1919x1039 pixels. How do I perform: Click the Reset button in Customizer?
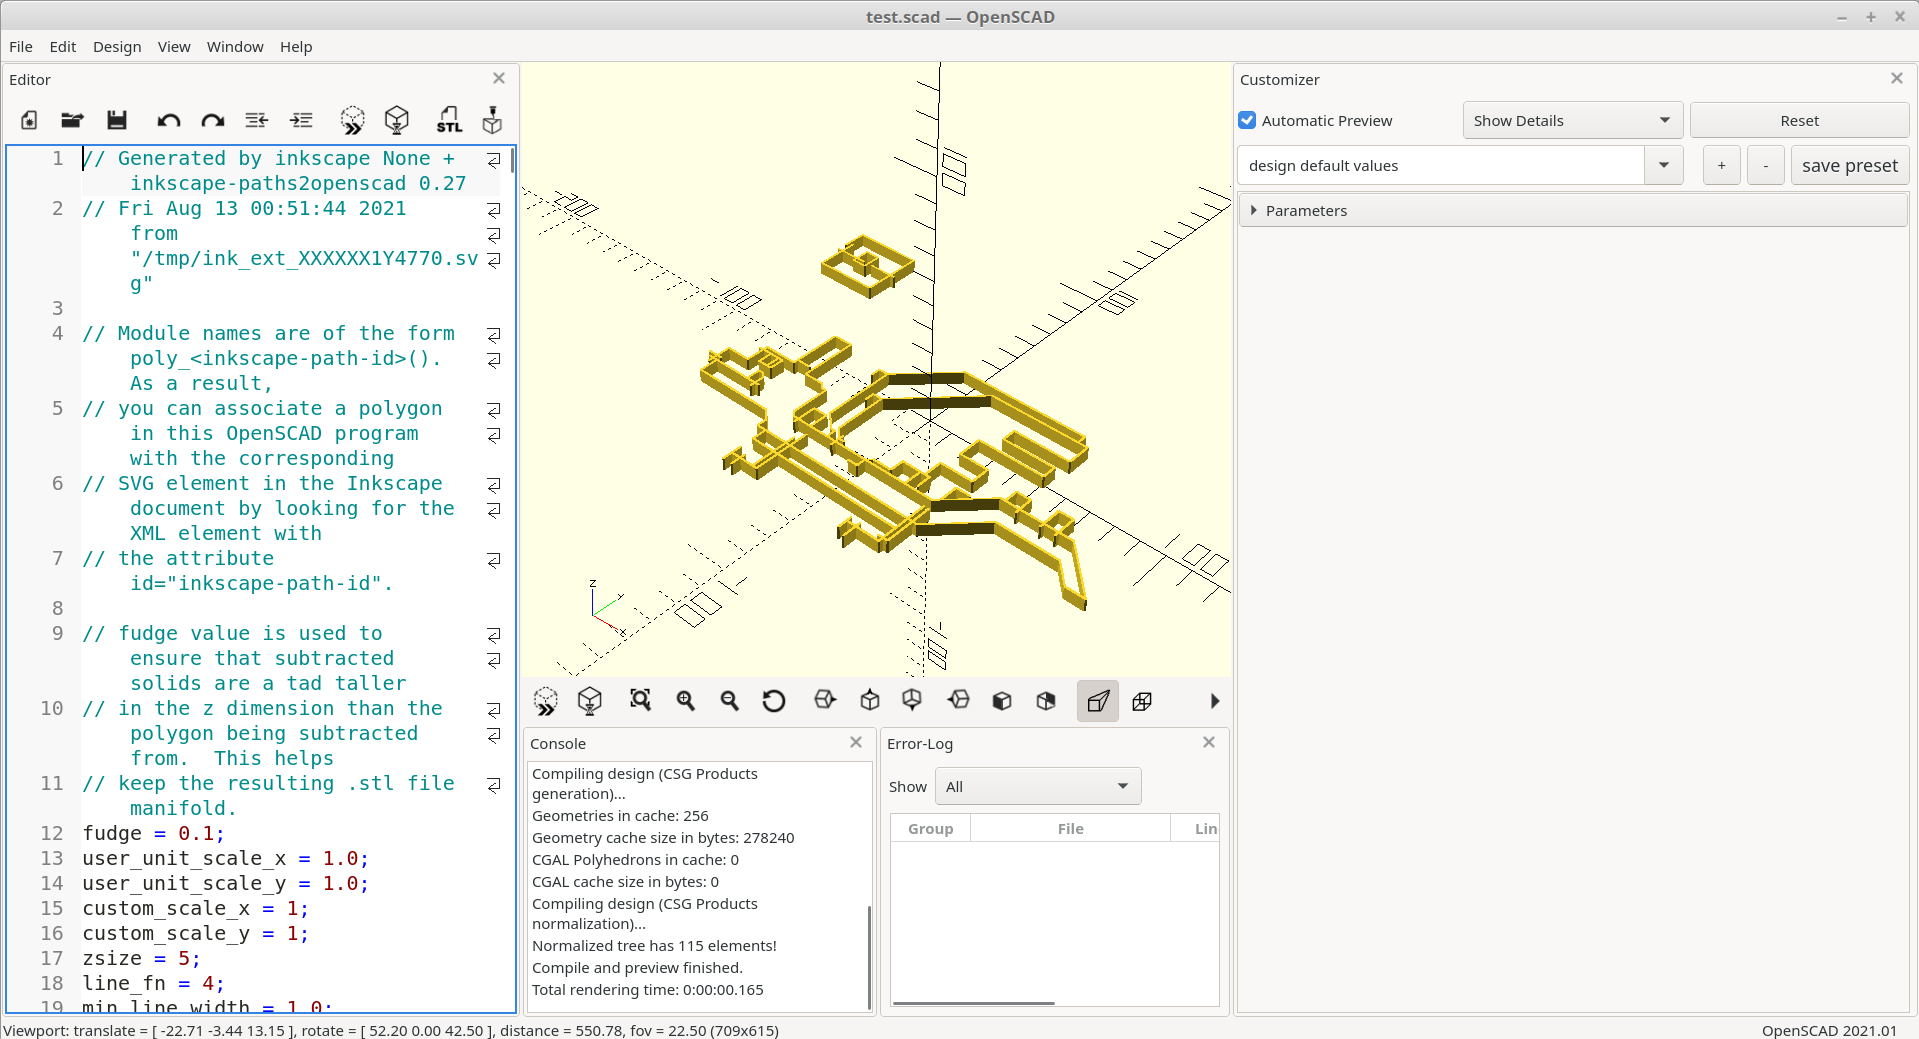tap(1799, 120)
